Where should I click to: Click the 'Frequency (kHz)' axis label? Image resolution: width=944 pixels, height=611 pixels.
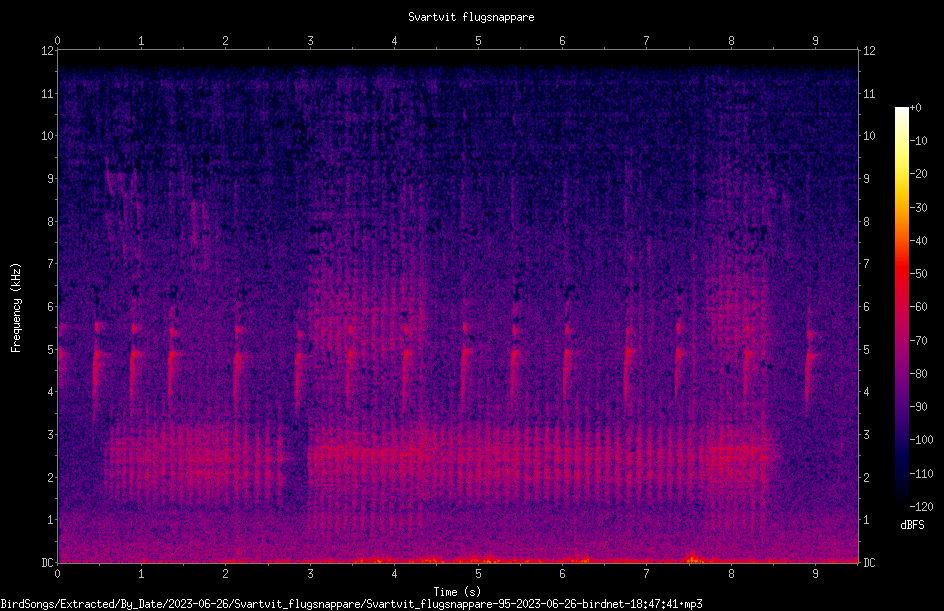point(16,308)
